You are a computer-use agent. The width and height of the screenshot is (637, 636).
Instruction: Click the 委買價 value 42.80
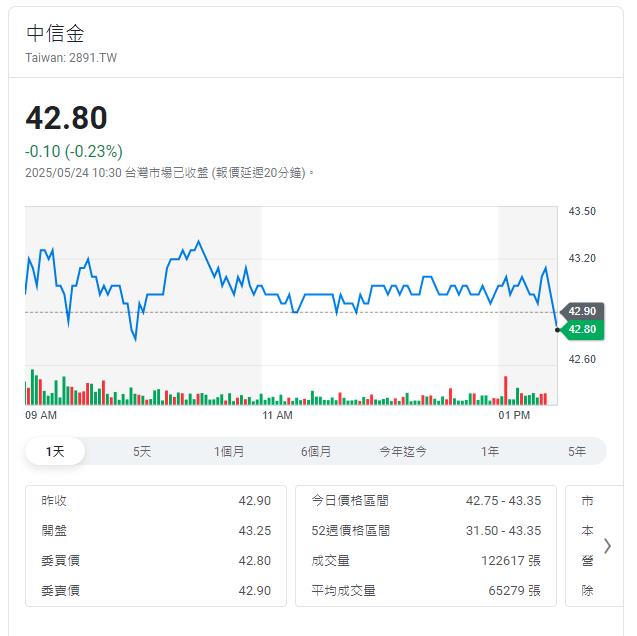click(255, 560)
